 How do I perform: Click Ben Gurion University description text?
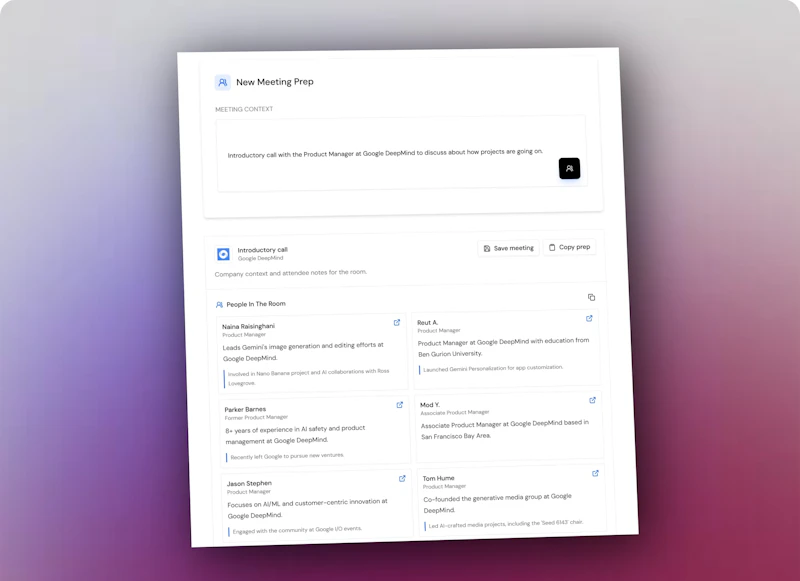[x=504, y=347]
